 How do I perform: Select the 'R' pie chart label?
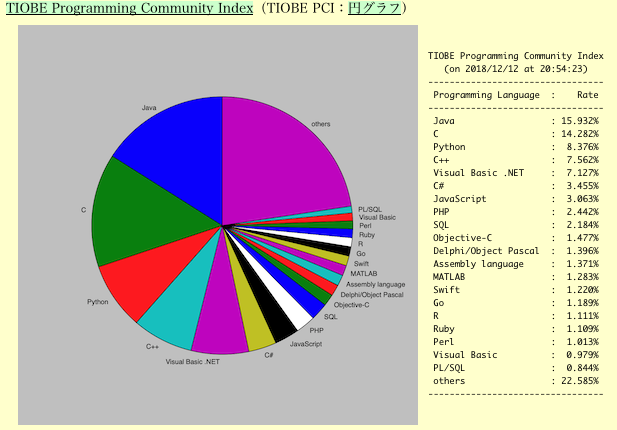click(360, 244)
